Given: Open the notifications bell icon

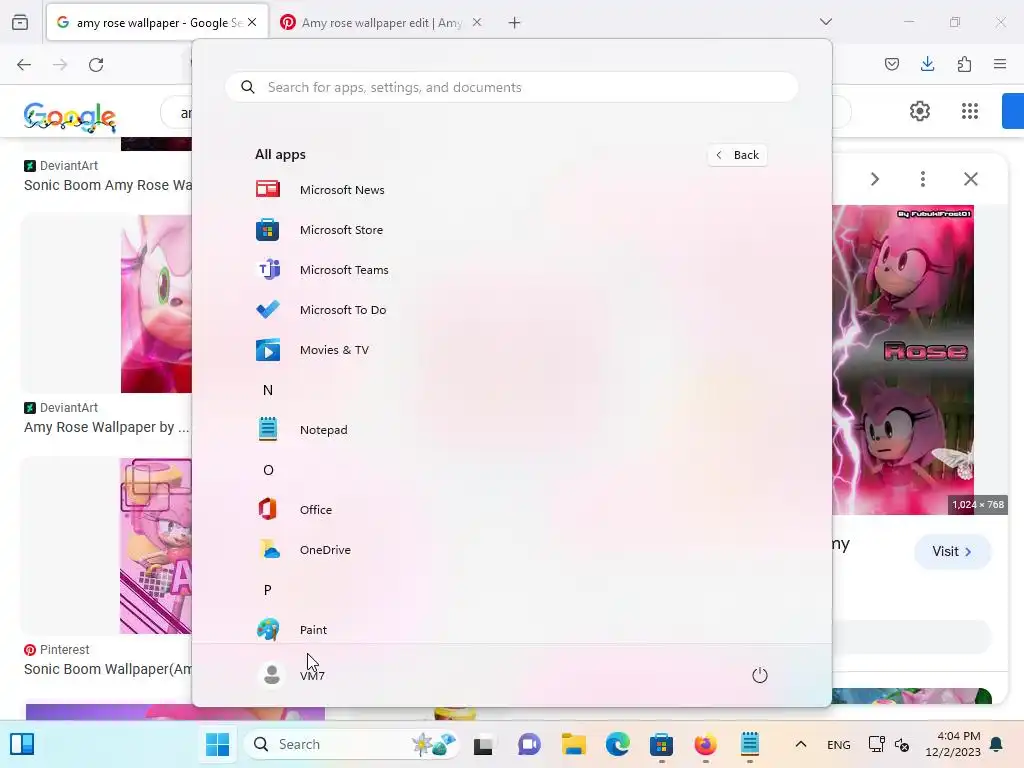Looking at the screenshot, I should [x=997, y=744].
